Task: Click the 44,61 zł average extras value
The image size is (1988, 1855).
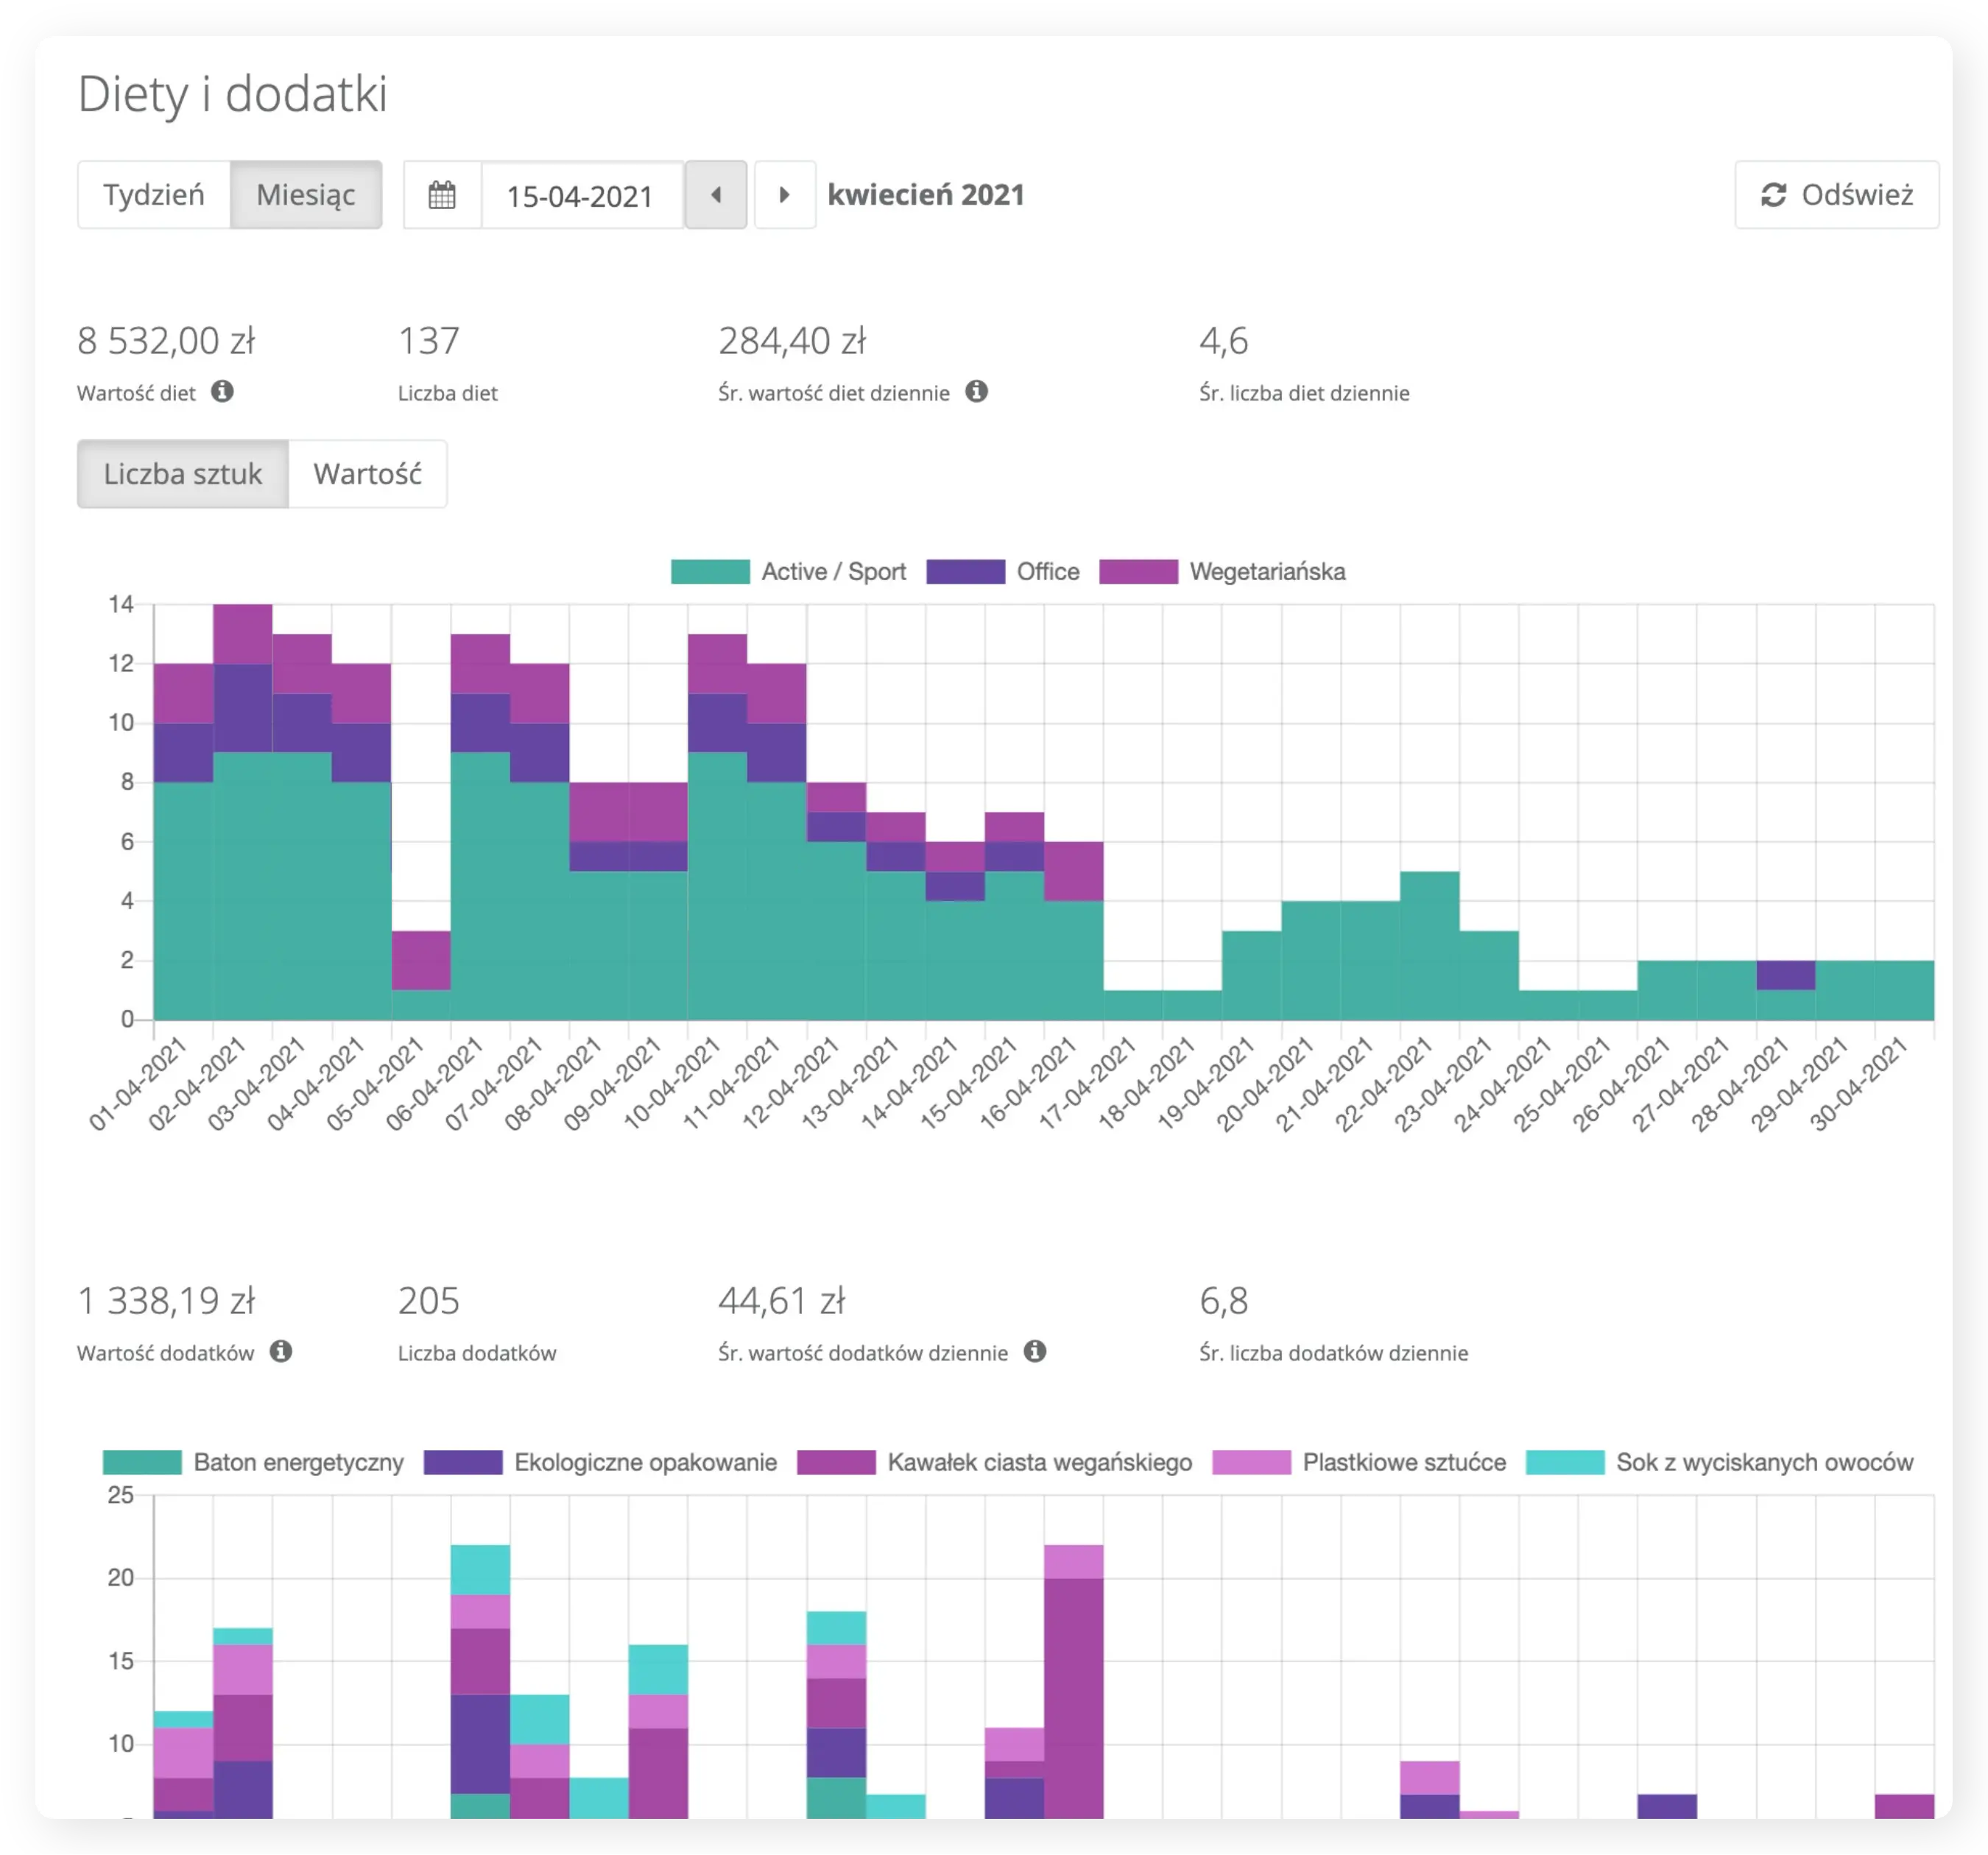Action: point(782,1301)
